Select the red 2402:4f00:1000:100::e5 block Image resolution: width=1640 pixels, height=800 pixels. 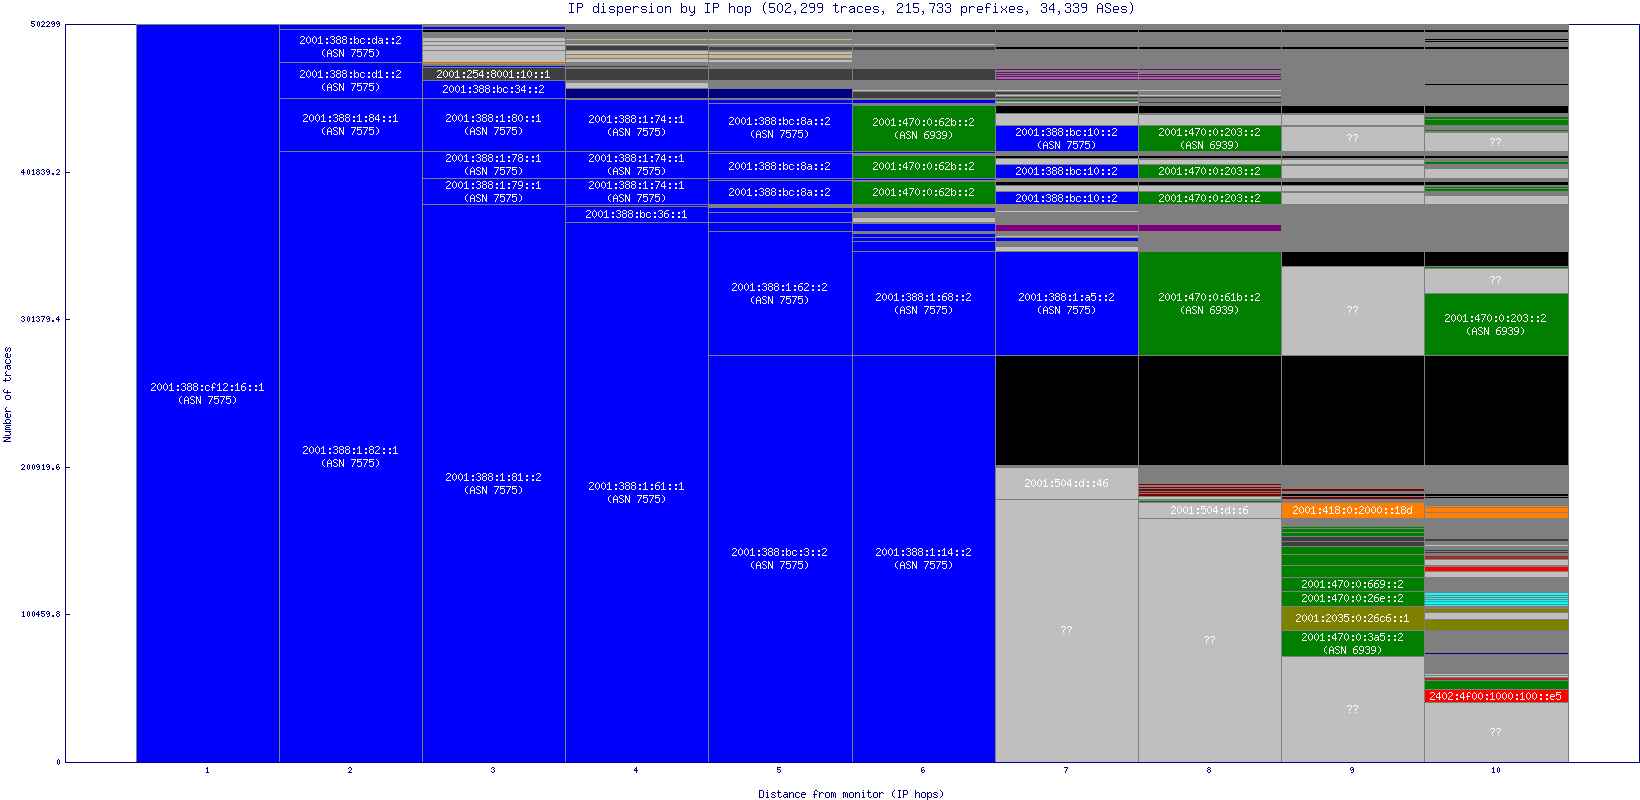(1496, 696)
